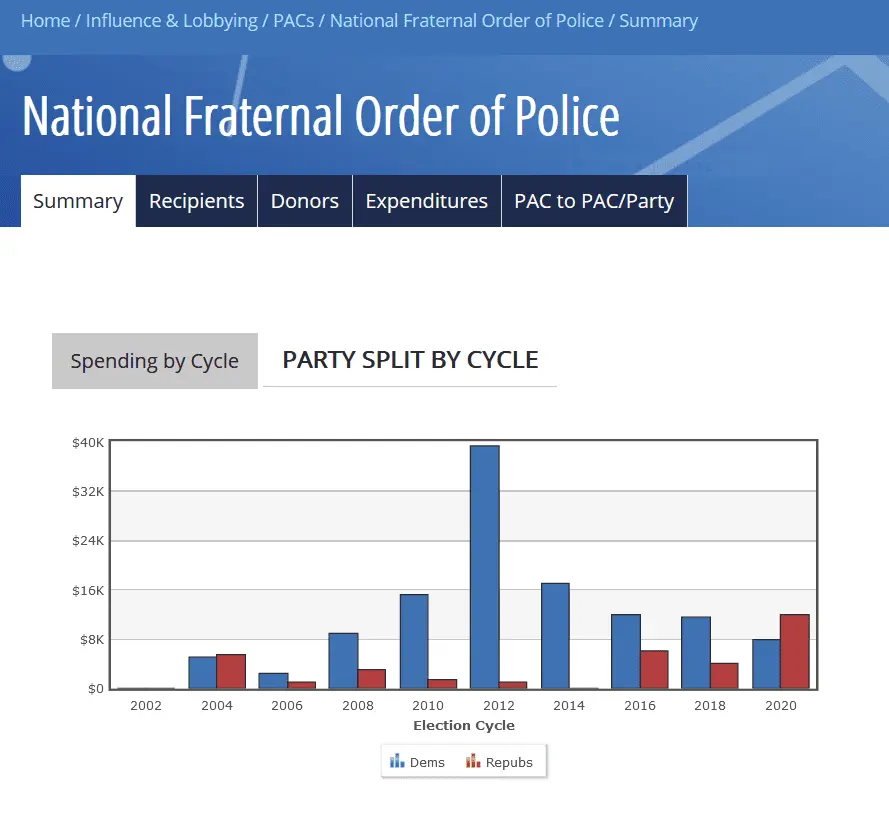Click the Election Cycle axis title
The image size is (889, 826).
(x=464, y=725)
